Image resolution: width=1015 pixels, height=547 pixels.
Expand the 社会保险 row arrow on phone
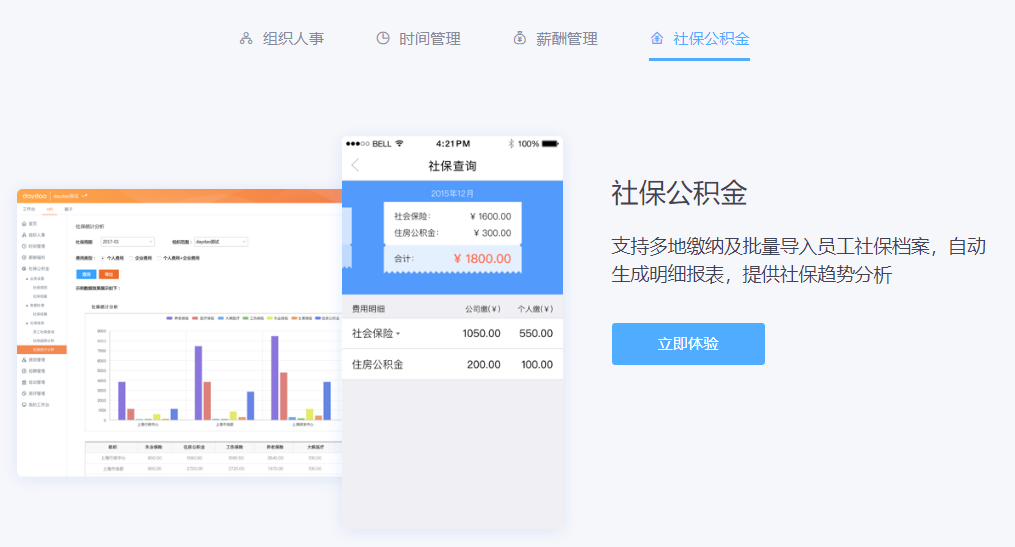tap(398, 334)
